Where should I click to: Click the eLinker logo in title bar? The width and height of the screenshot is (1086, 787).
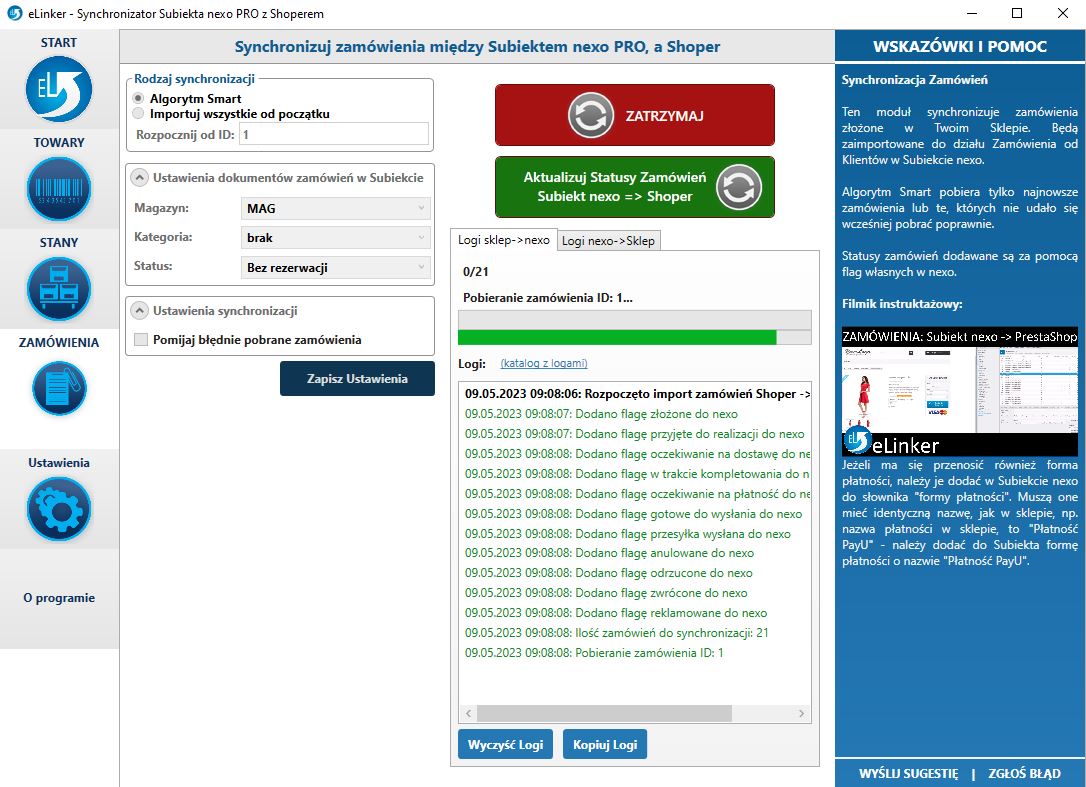(x=15, y=14)
